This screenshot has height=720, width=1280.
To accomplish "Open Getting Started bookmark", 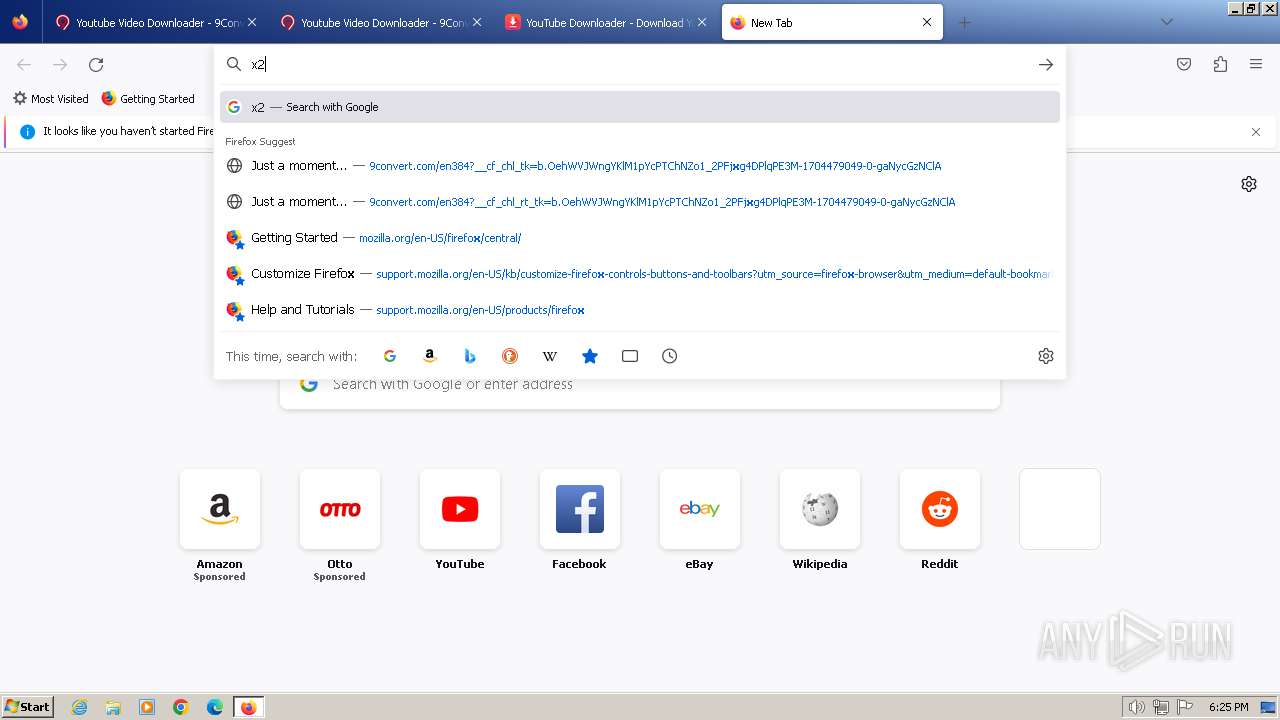I will point(148,99).
